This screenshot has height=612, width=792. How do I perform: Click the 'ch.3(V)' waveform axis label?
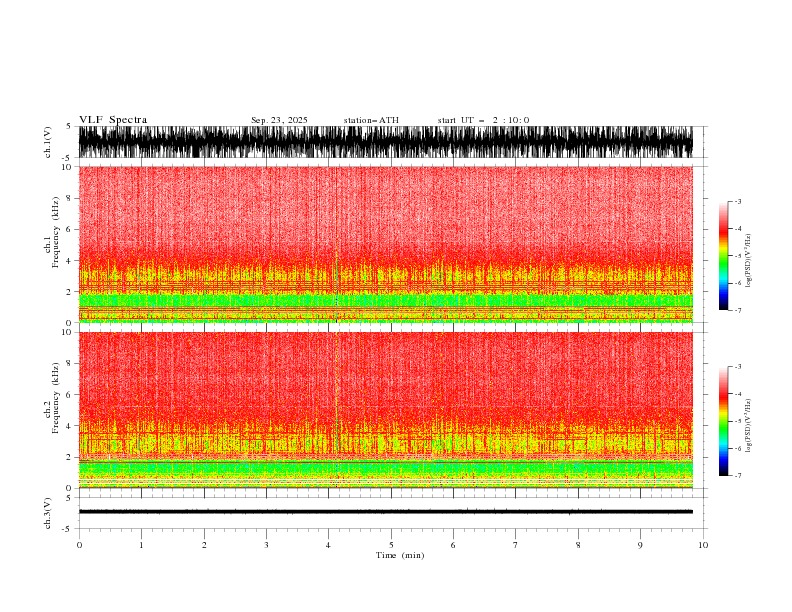48,513
